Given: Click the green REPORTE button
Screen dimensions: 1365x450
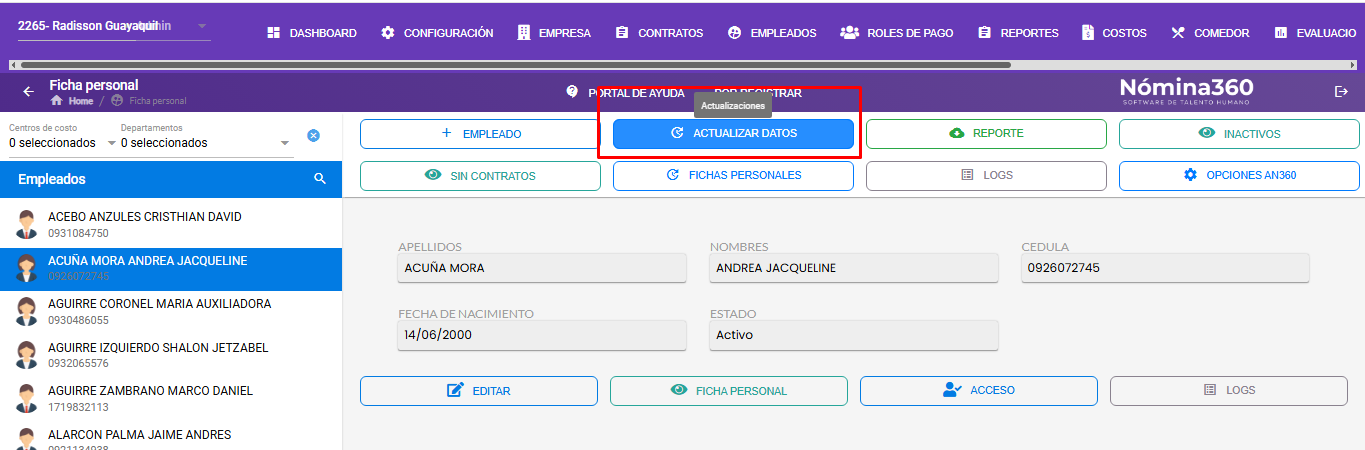Looking at the screenshot, I should (986, 134).
